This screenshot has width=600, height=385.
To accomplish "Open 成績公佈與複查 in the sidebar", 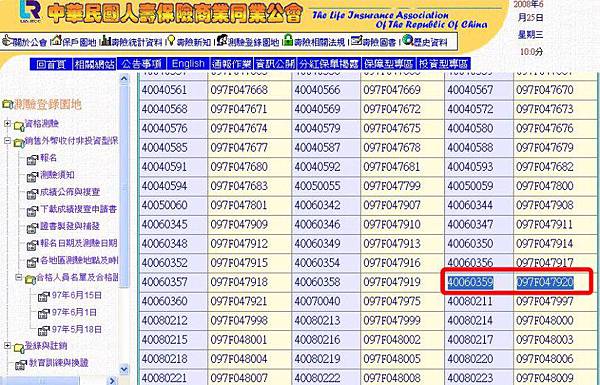I will coord(70,191).
